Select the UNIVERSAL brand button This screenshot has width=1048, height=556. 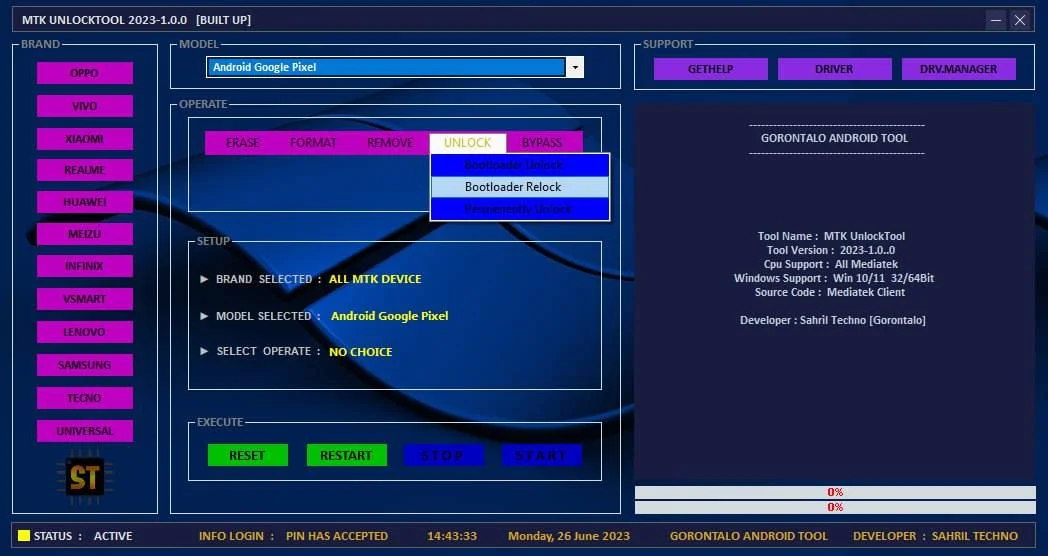pos(85,431)
